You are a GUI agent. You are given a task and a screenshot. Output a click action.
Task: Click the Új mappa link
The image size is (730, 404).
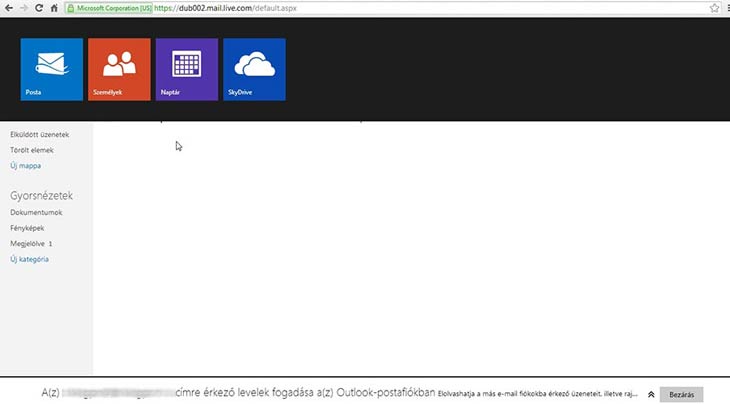coord(25,165)
